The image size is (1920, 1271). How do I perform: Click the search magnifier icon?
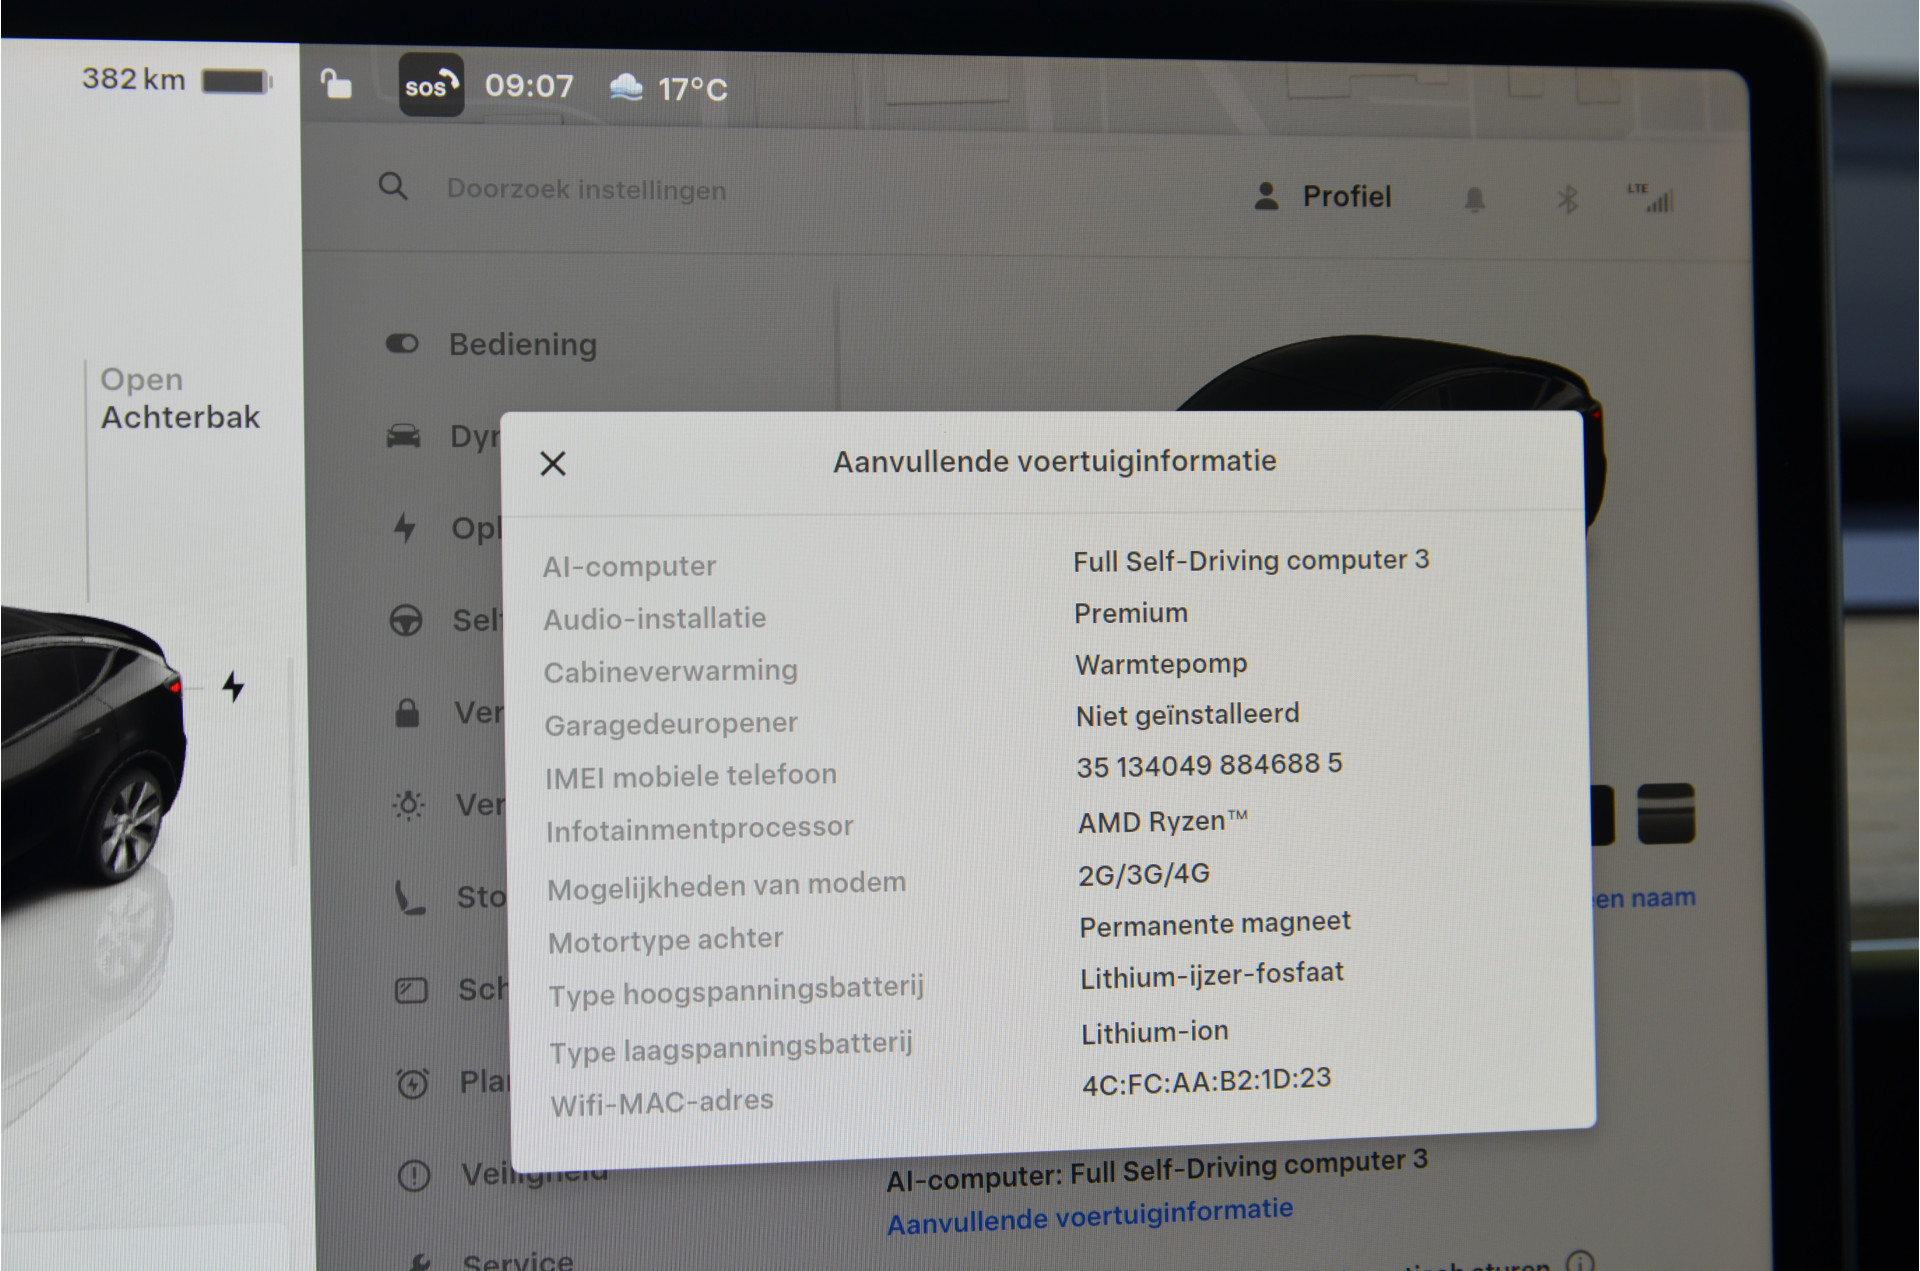click(393, 186)
